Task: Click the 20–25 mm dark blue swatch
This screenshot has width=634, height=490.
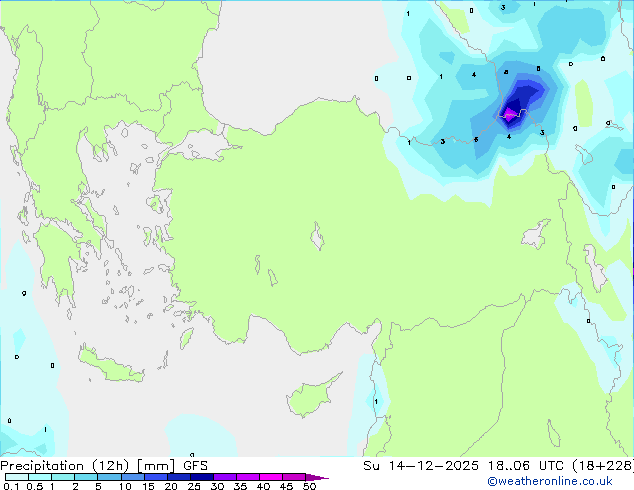Action: click(179, 477)
